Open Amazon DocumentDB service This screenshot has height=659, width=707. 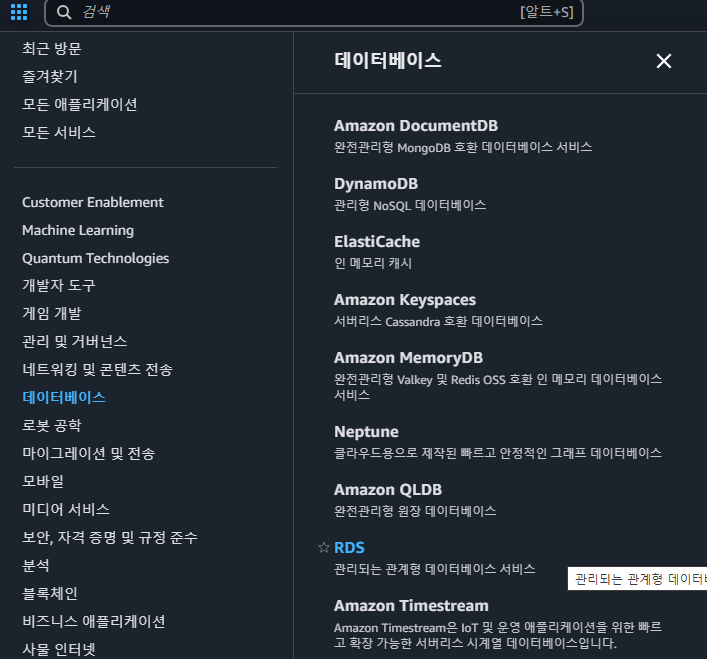coord(416,126)
